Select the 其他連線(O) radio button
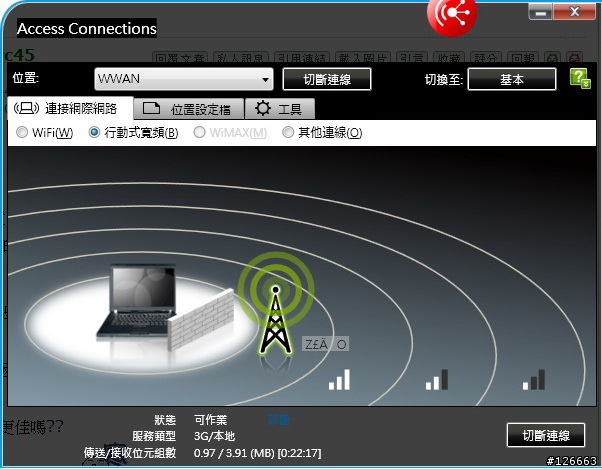Viewport: 602px width, 469px height. click(288, 132)
